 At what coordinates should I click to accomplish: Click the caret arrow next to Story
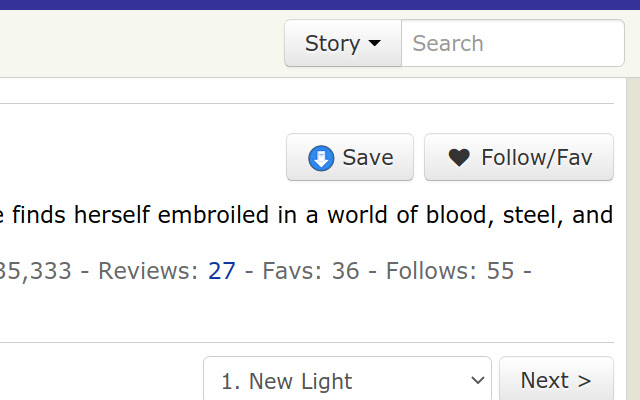coord(375,44)
